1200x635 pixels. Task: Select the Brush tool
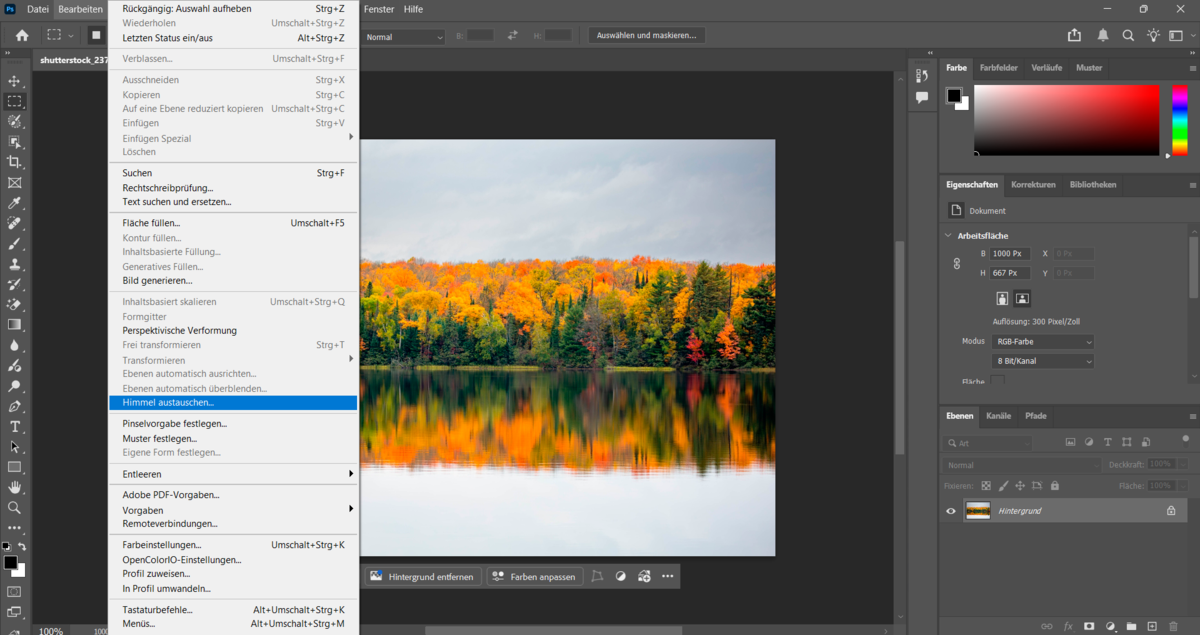[15, 243]
